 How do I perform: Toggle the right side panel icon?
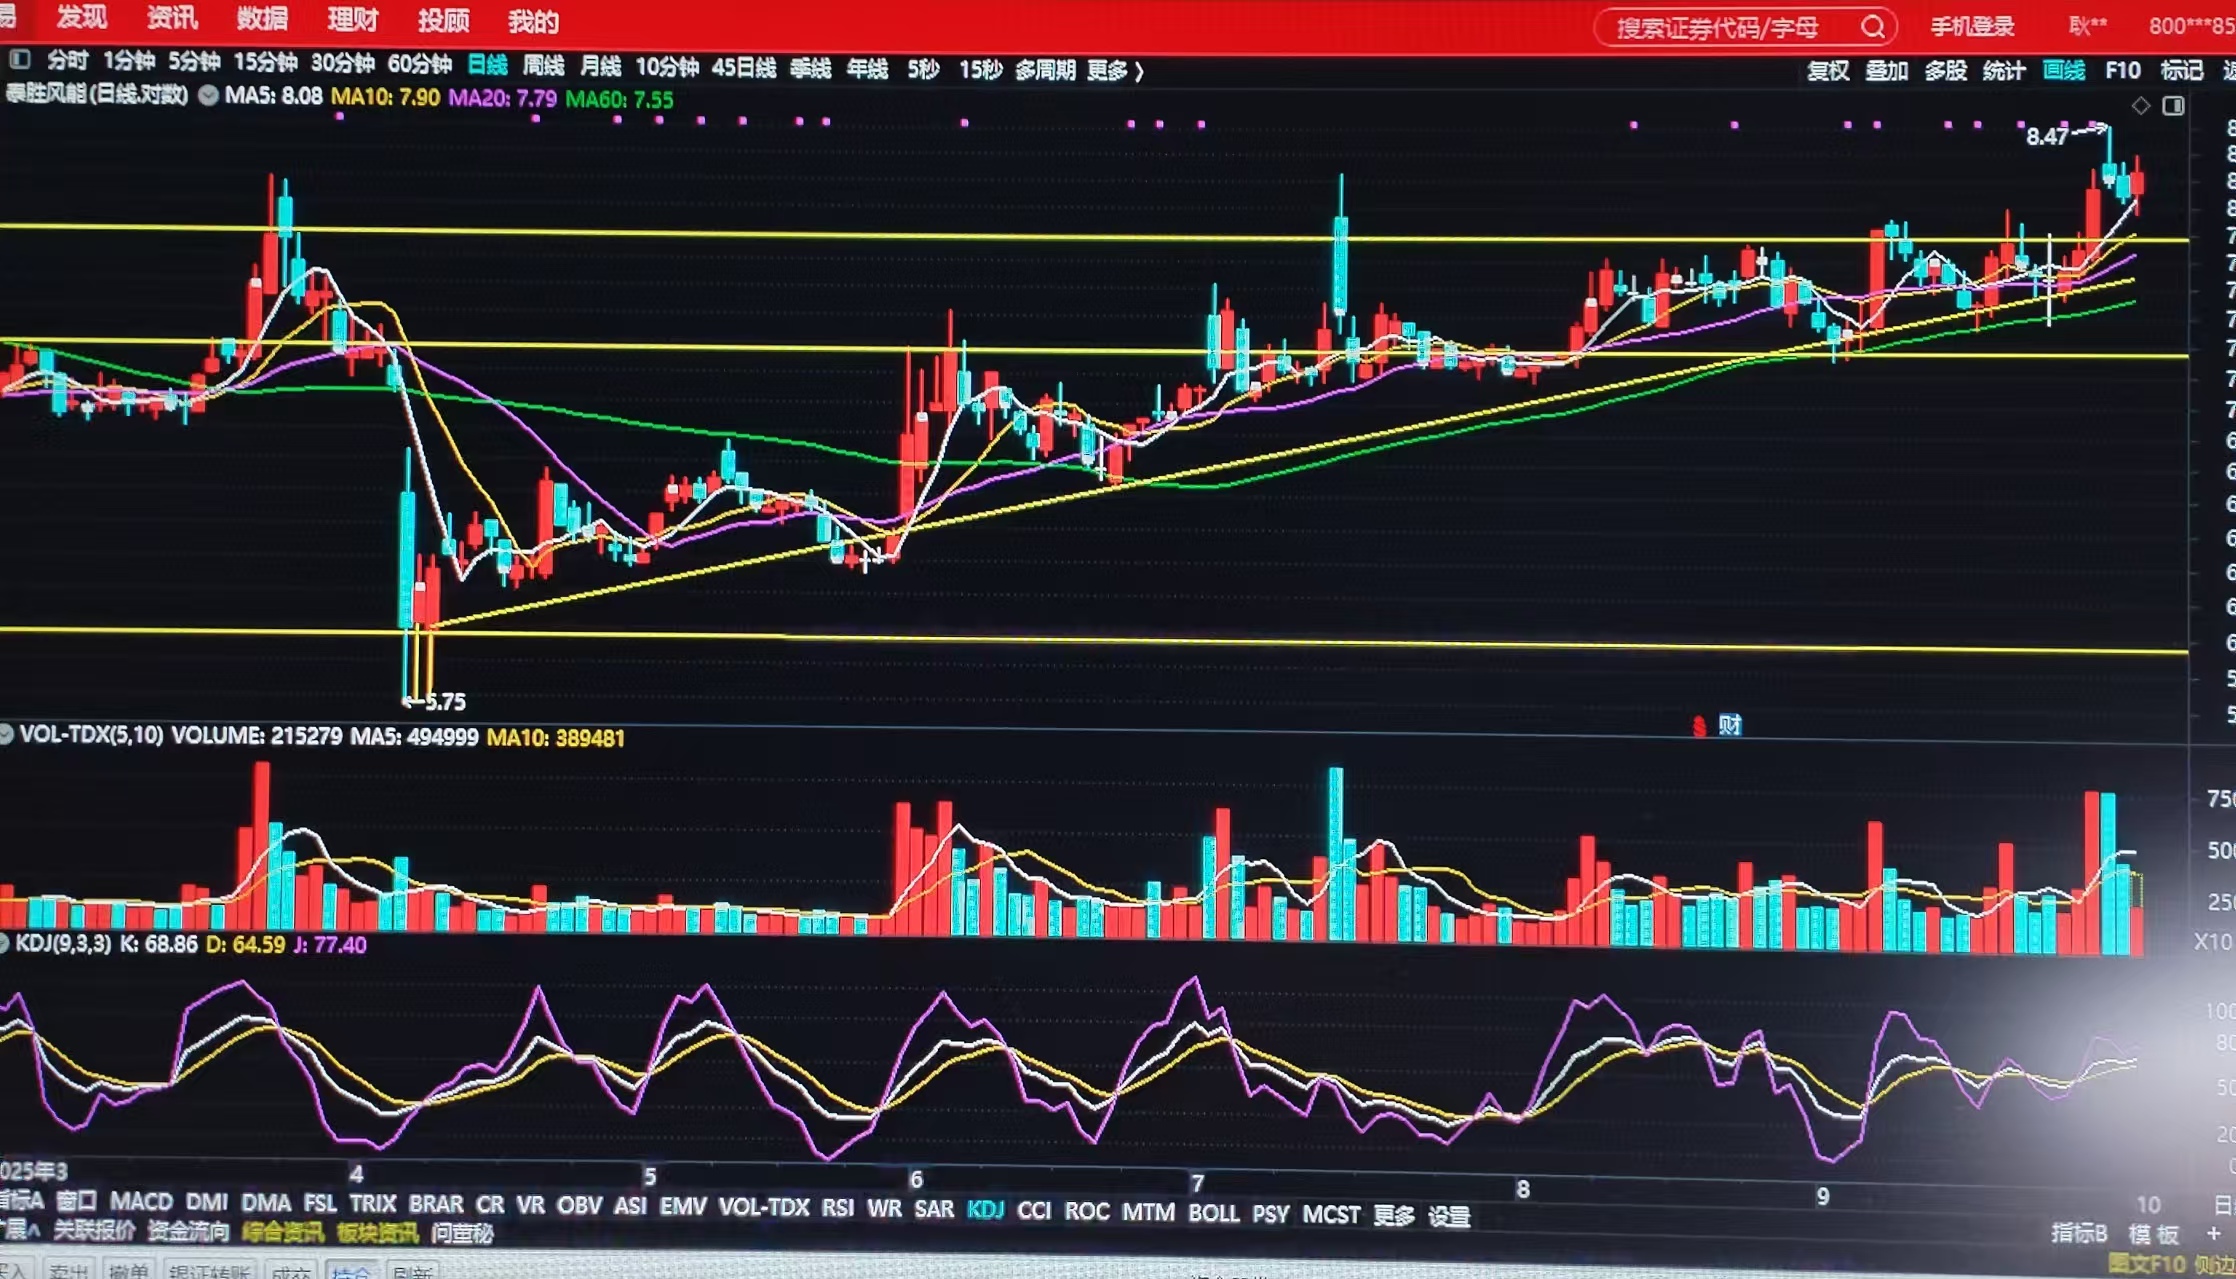click(x=2173, y=106)
